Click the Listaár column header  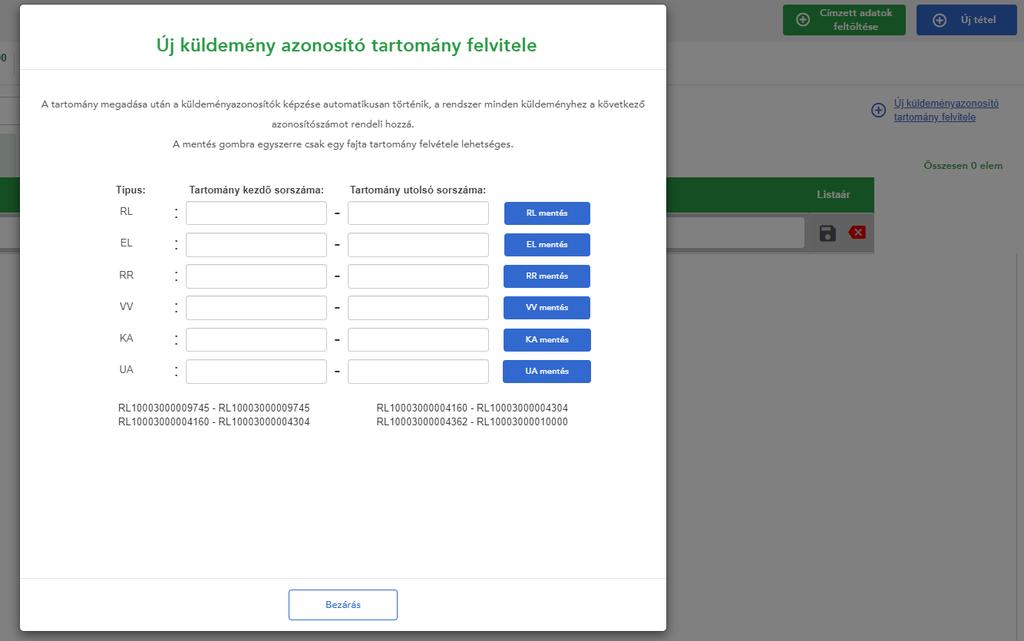833,195
